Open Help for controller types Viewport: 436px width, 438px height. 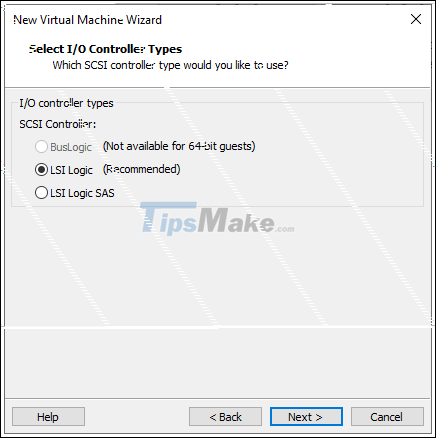pyautogui.click(x=48, y=417)
